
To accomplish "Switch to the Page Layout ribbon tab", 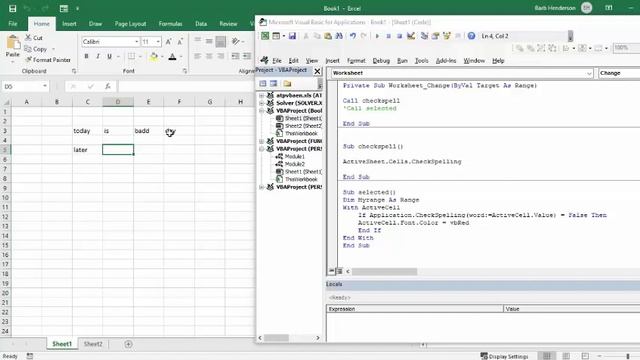I will 130,24.
